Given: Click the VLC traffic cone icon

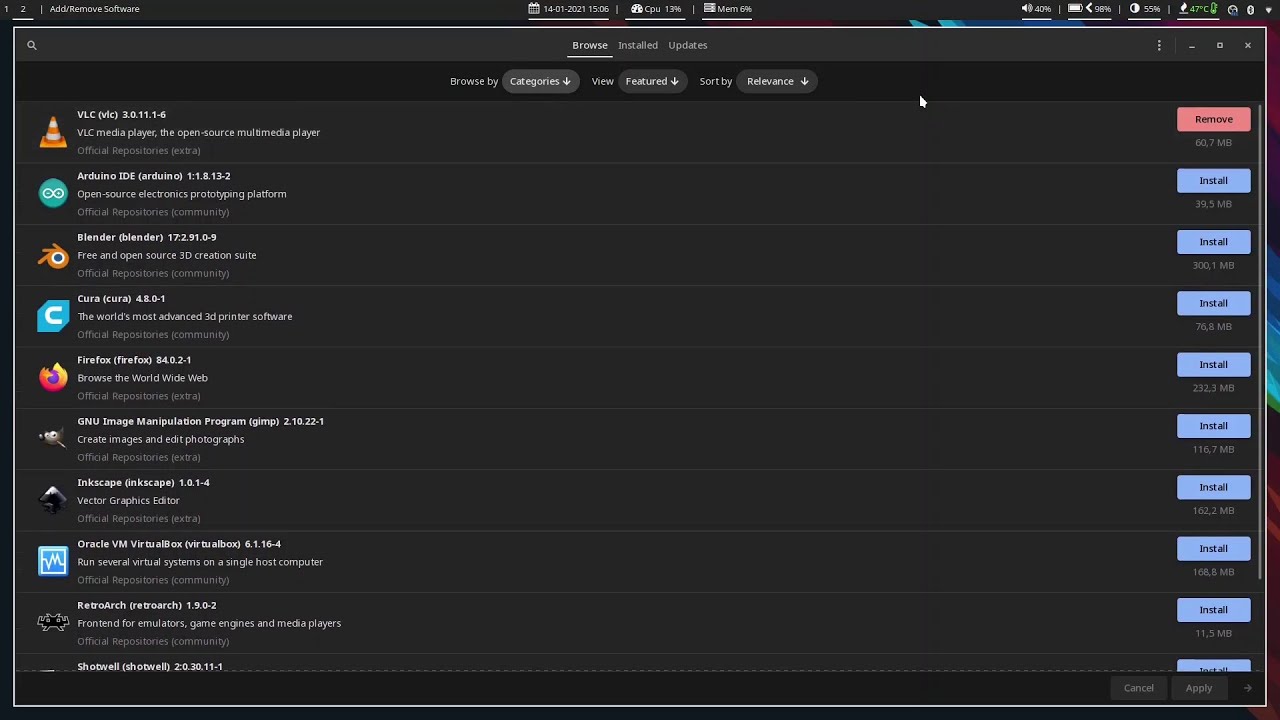Looking at the screenshot, I should [x=53, y=132].
